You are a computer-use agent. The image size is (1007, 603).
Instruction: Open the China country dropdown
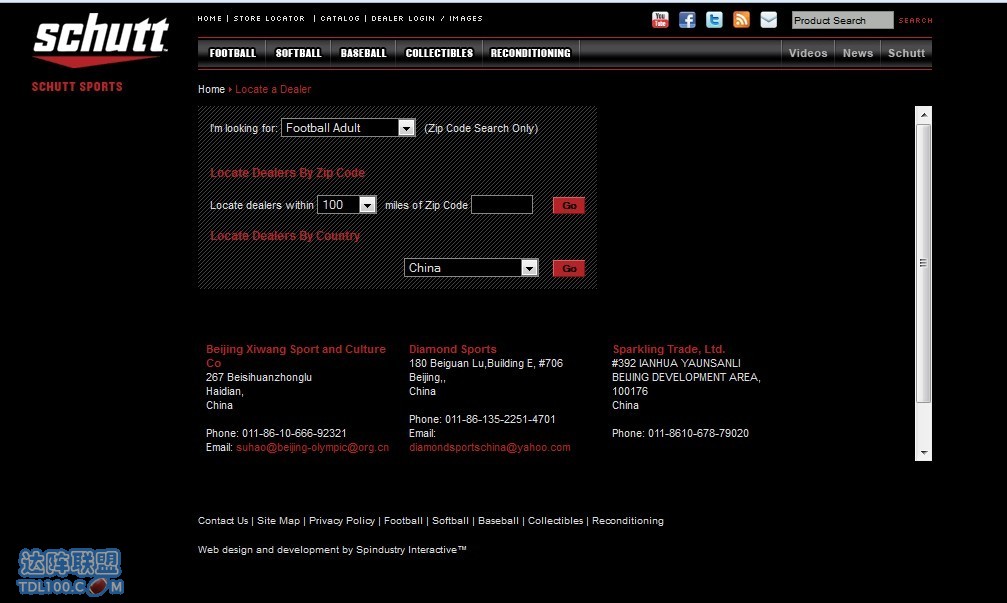471,268
